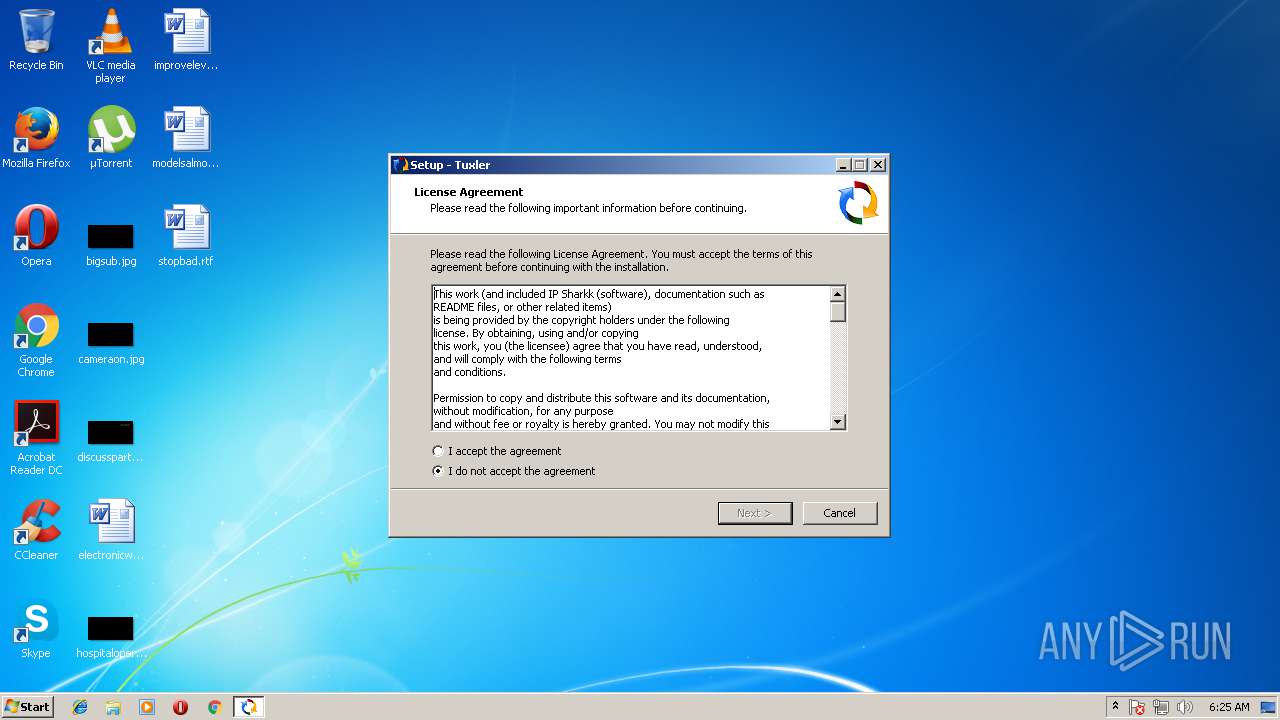This screenshot has width=1280, height=720.
Task: Click license scrollbar down arrow
Action: tap(838, 422)
